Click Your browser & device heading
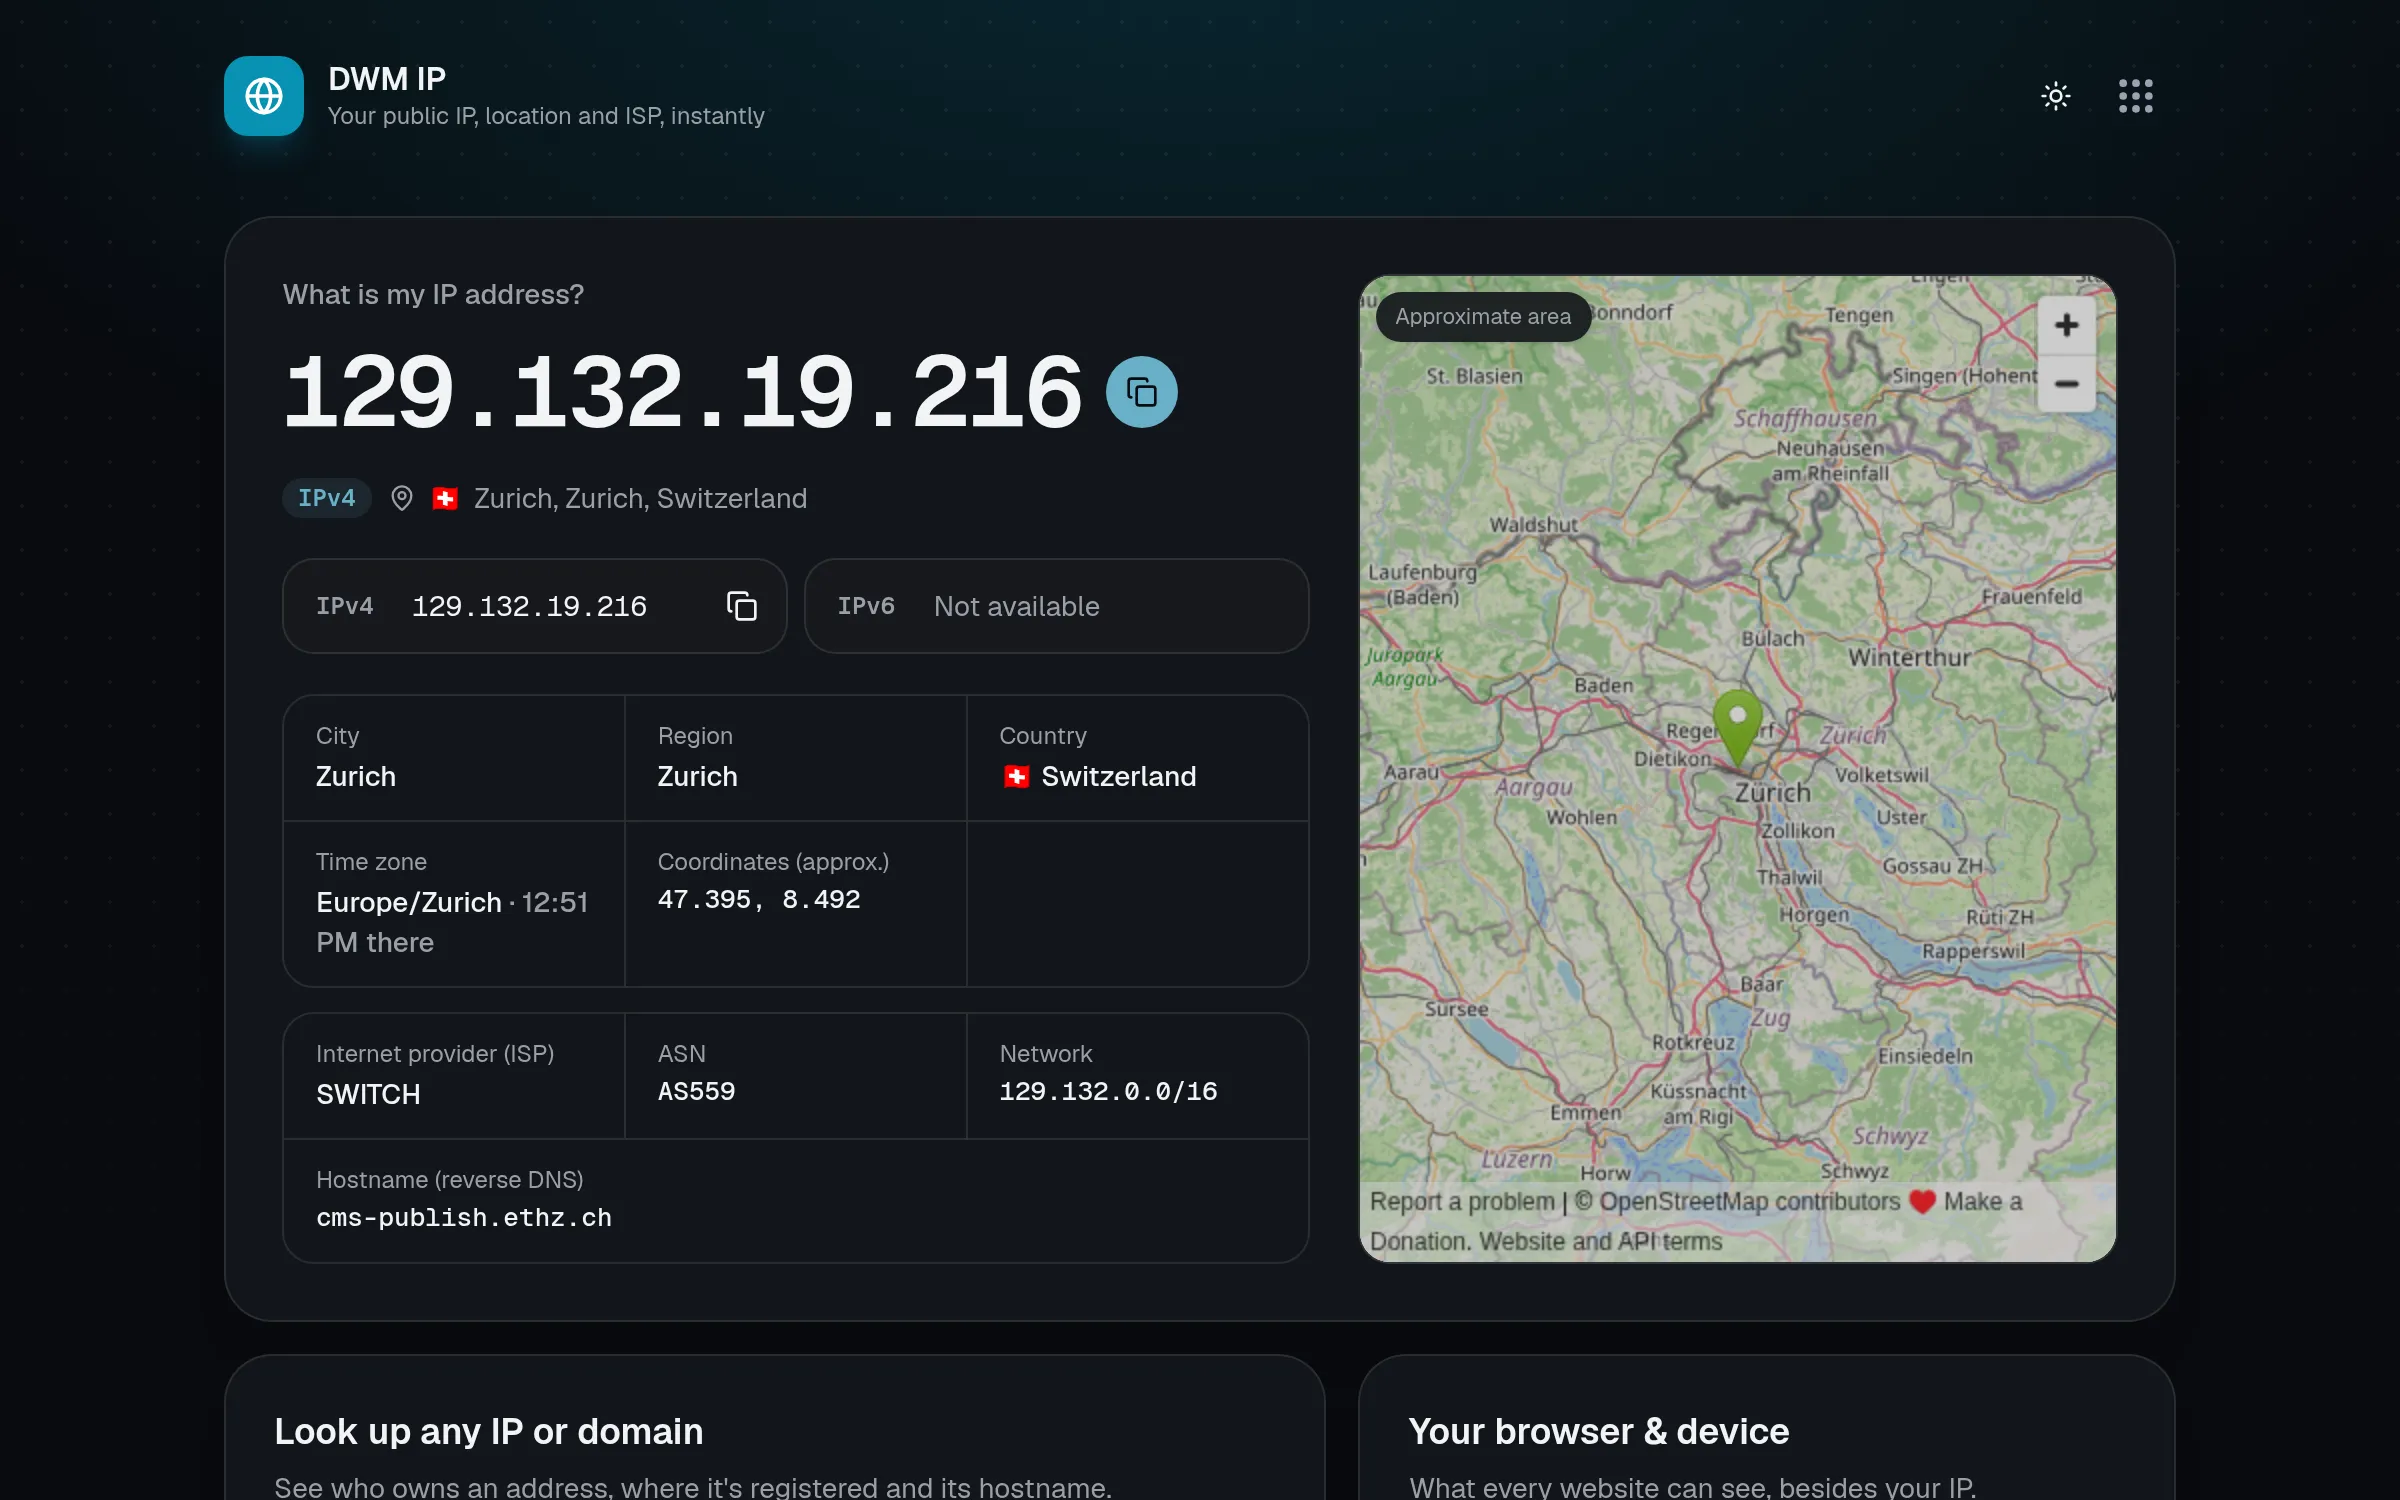The width and height of the screenshot is (2400, 1500). 1599,1432
